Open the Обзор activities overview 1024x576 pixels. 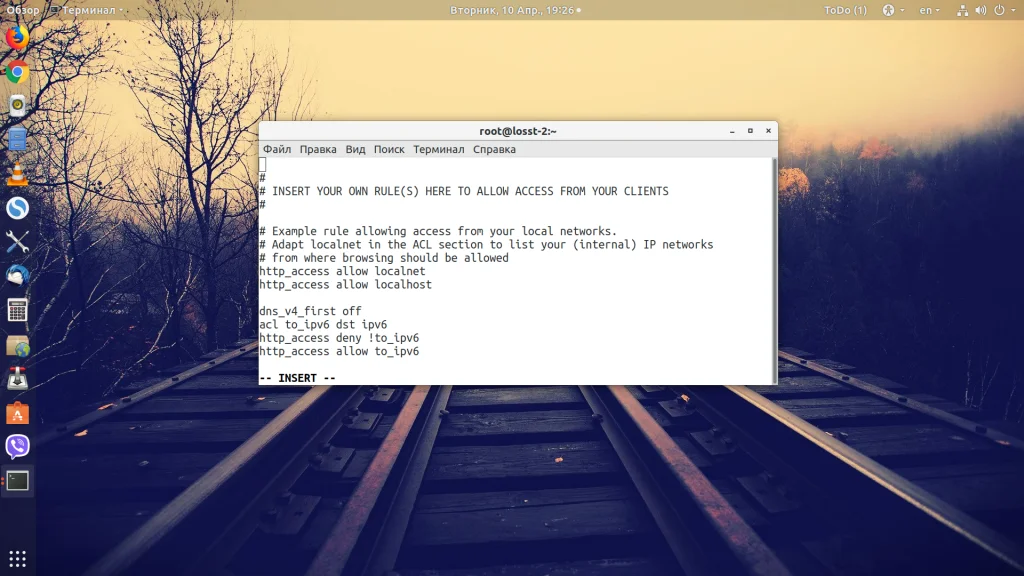(23, 10)
